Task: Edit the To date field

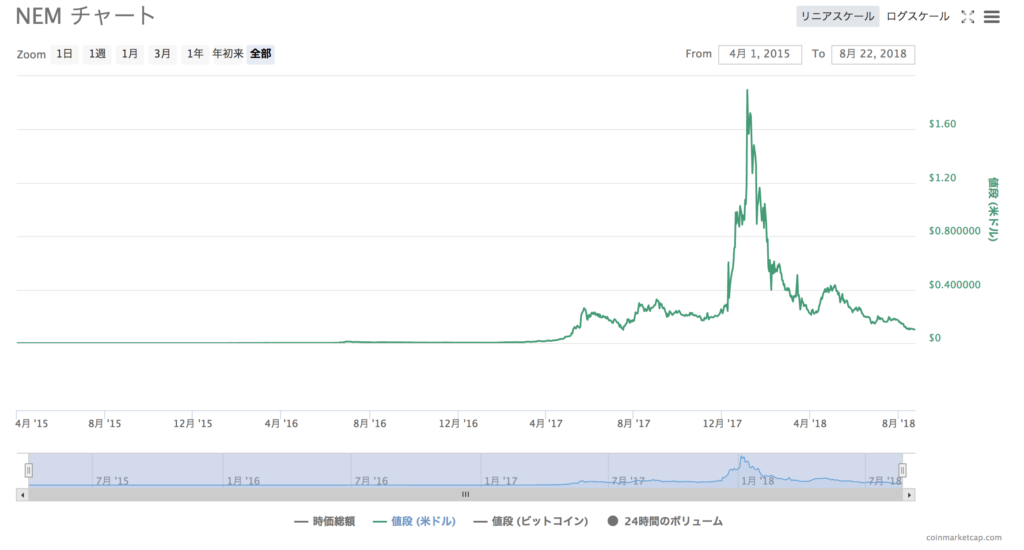Action: click(872, 54)
